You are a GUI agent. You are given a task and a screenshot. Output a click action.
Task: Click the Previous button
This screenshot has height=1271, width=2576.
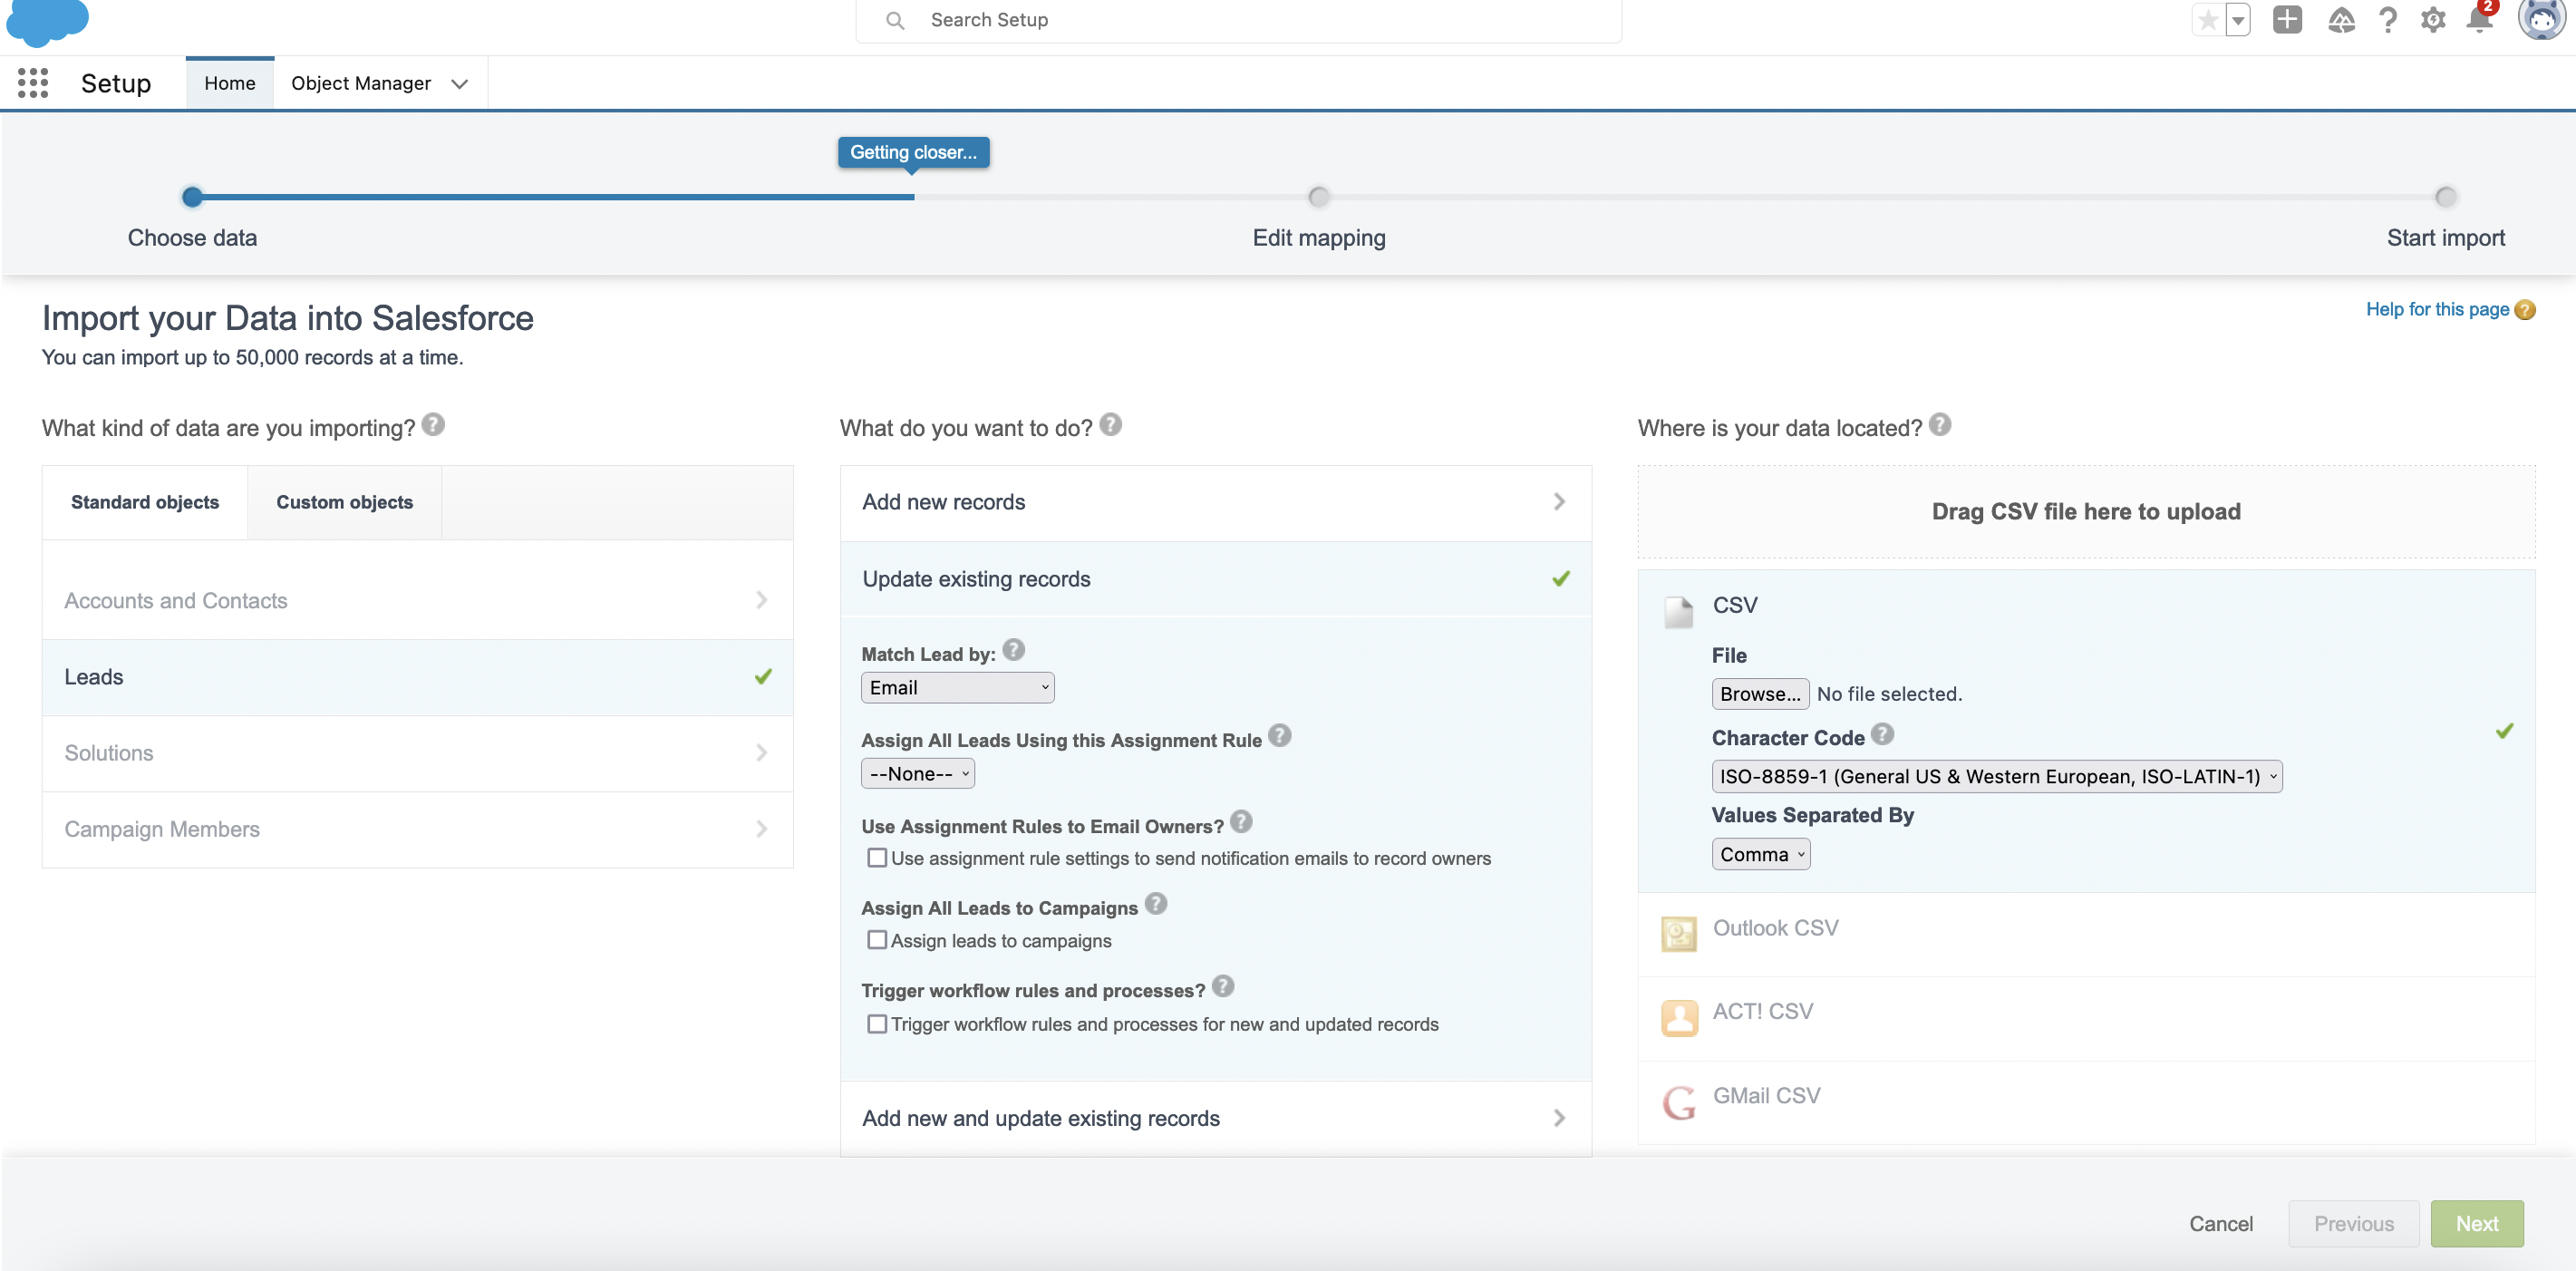click(2353, 1224)
